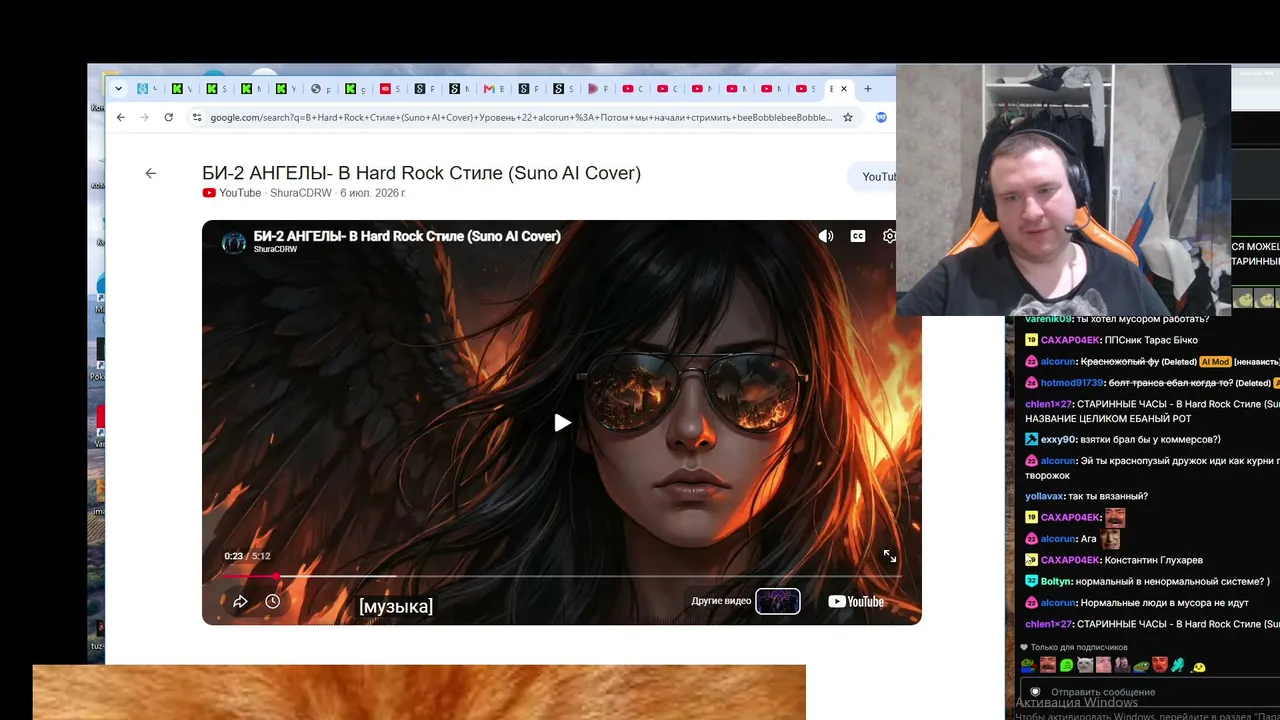Click the back arrow beside the video title
This screenshot has width=1280, height=720.
[x=151, y=173]
